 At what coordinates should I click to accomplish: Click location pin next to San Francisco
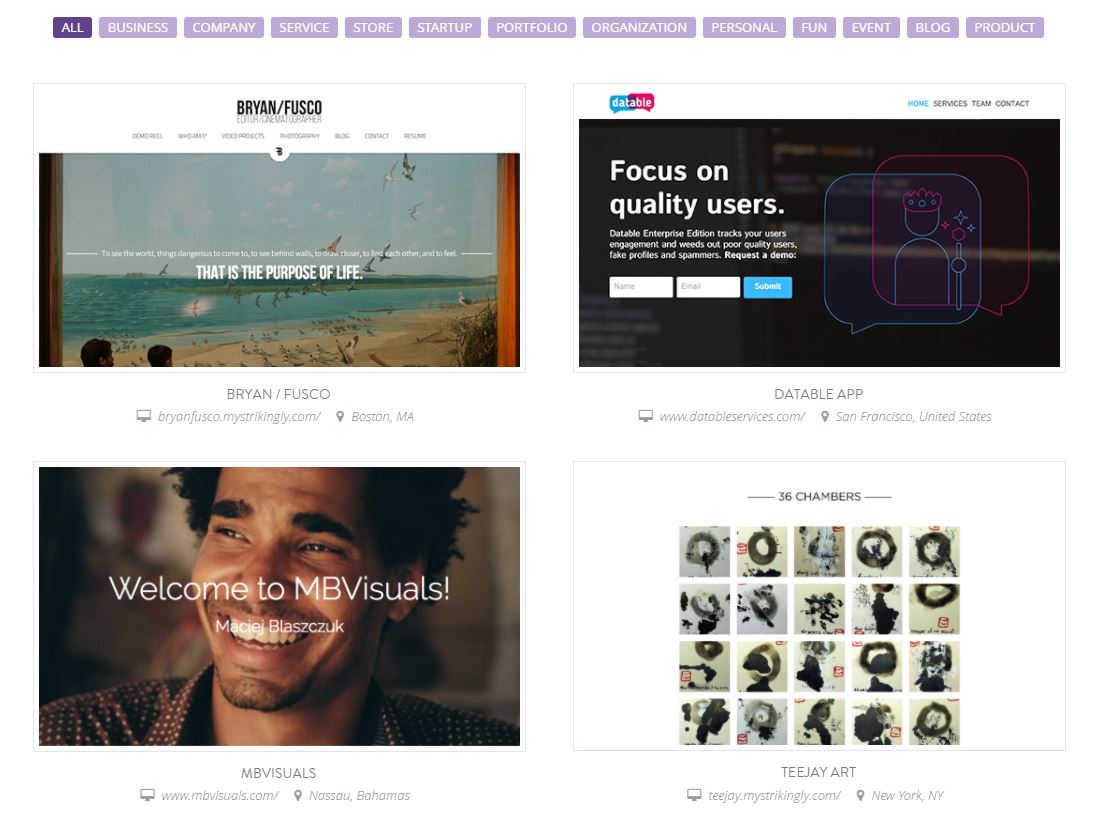coord(825,416)
